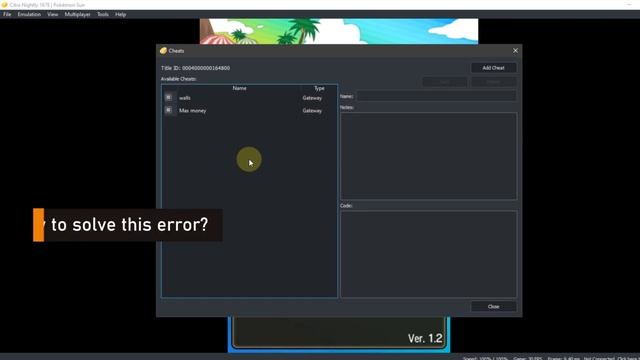This screenshot has width=640, height=360.
Task: Enable the Max money cheat checkbox
Action: (169, 110)
